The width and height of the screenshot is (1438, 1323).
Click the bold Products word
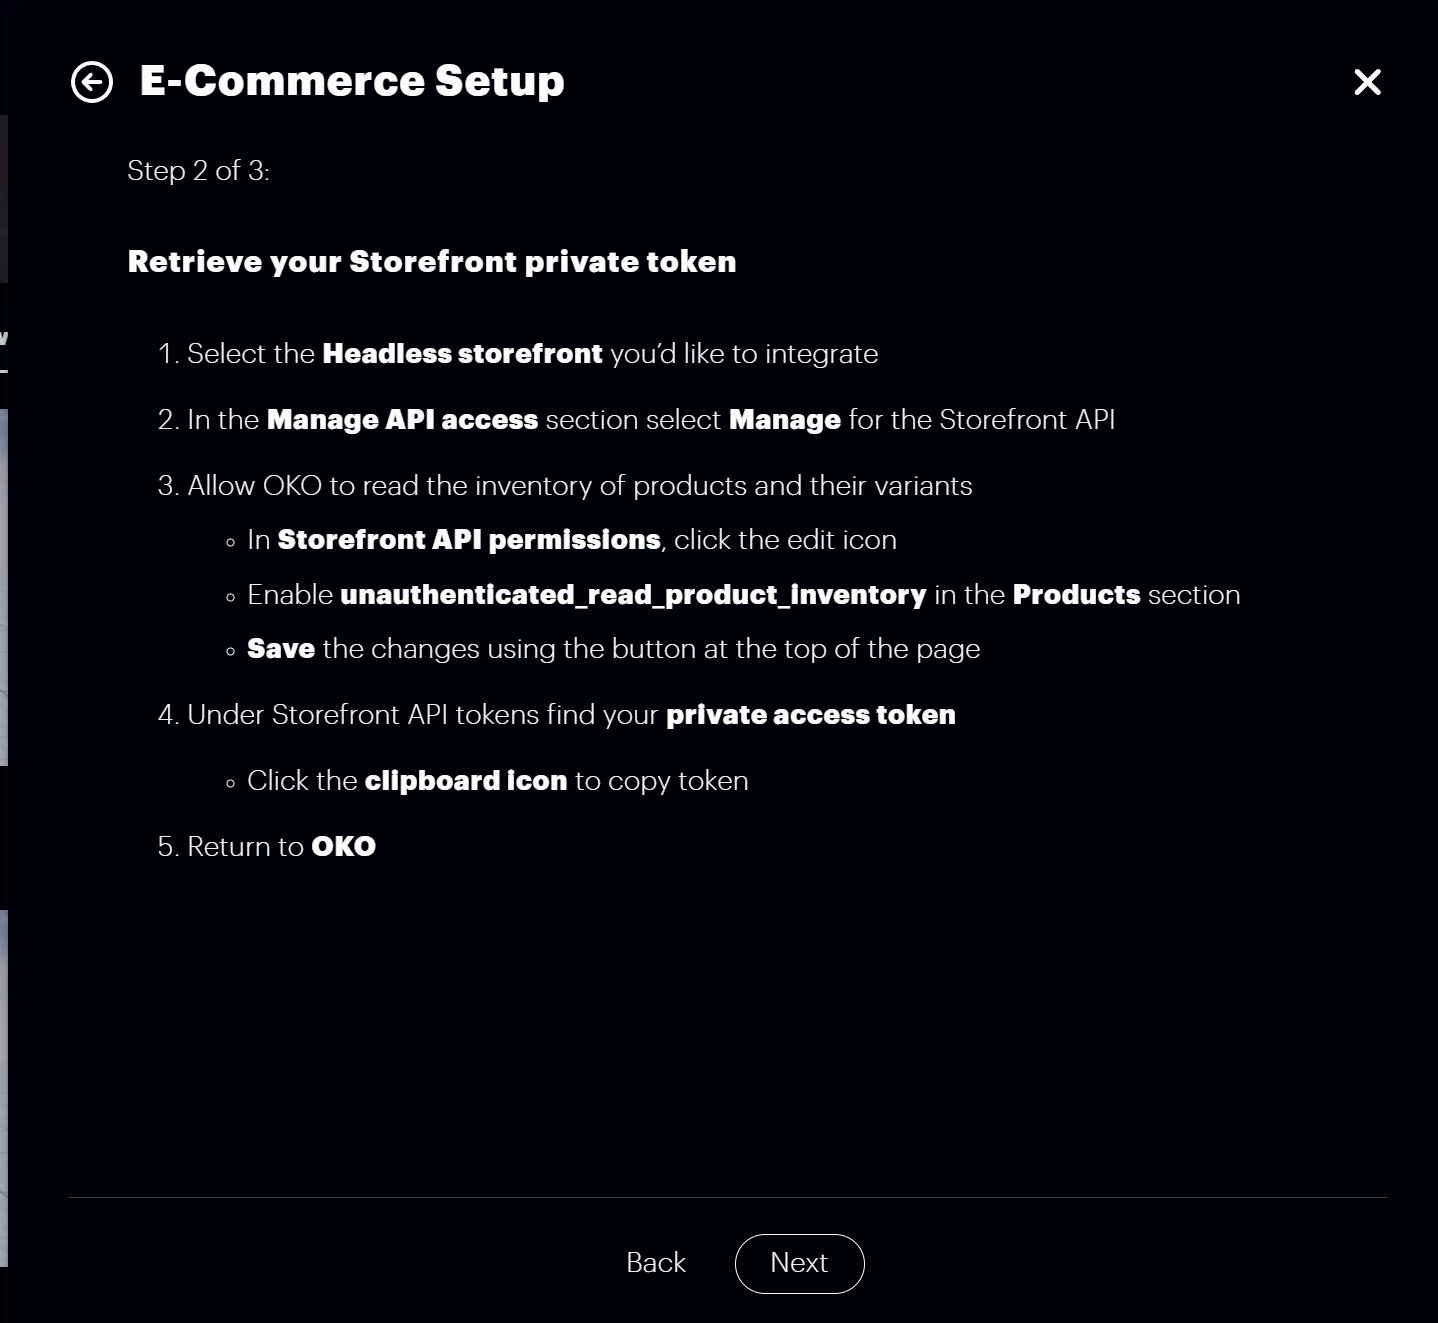coord(1076,595)
